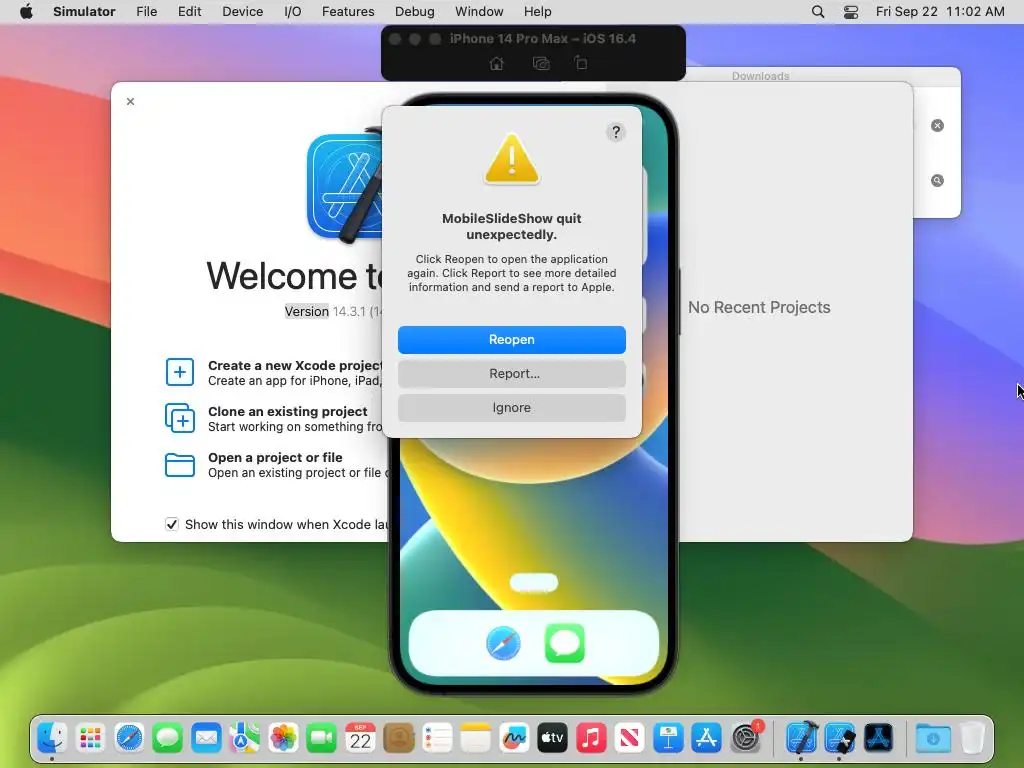This screenshot has height=768, width=1024.
Task: Open Calendar from the Dock
Action: point(360,738)
